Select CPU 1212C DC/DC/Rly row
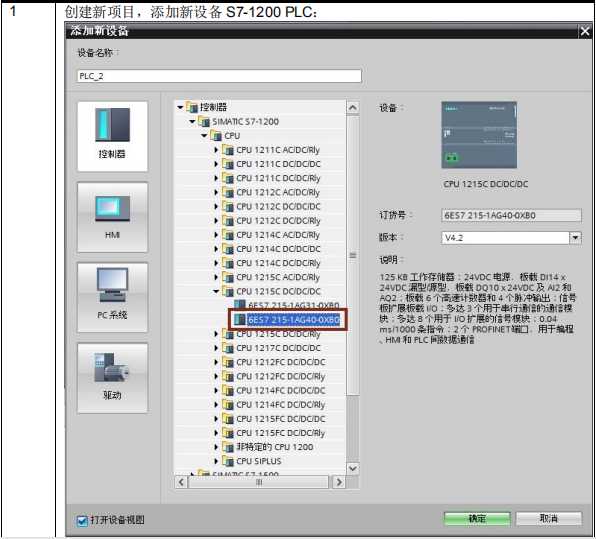This screenshot has width=596, height=539. coord(260,221)
